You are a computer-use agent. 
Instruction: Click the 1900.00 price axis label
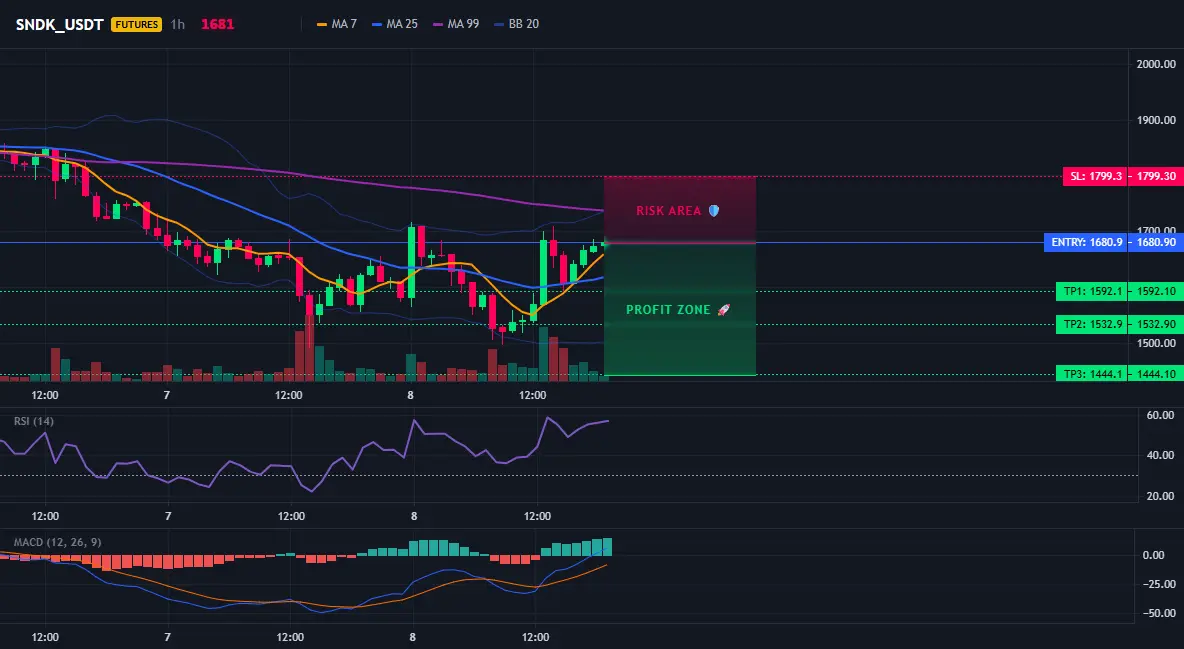click(x=1156, y=120)
